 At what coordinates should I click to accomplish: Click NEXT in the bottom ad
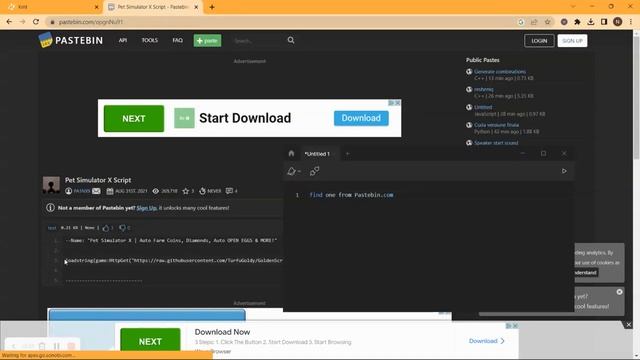tap(150, 341)
